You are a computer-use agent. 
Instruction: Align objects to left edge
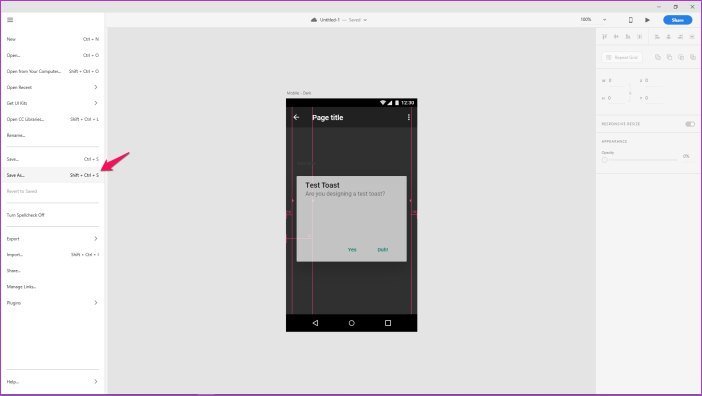coord(657,37)
